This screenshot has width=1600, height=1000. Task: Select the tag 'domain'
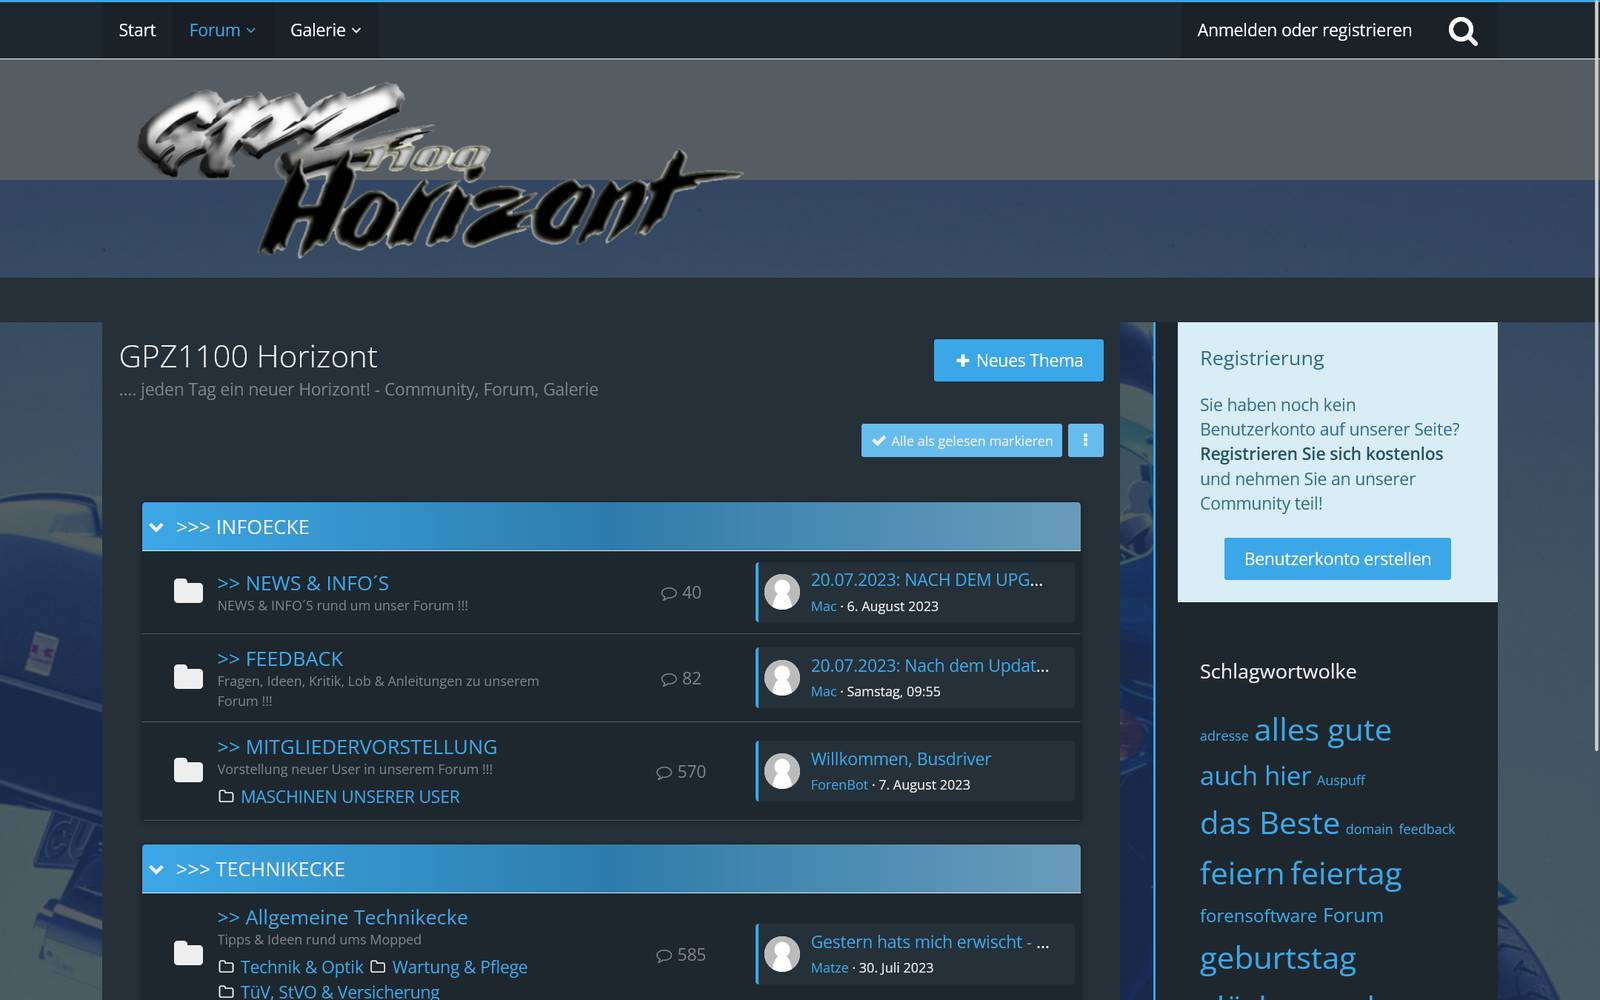(x=1369, y=829)
